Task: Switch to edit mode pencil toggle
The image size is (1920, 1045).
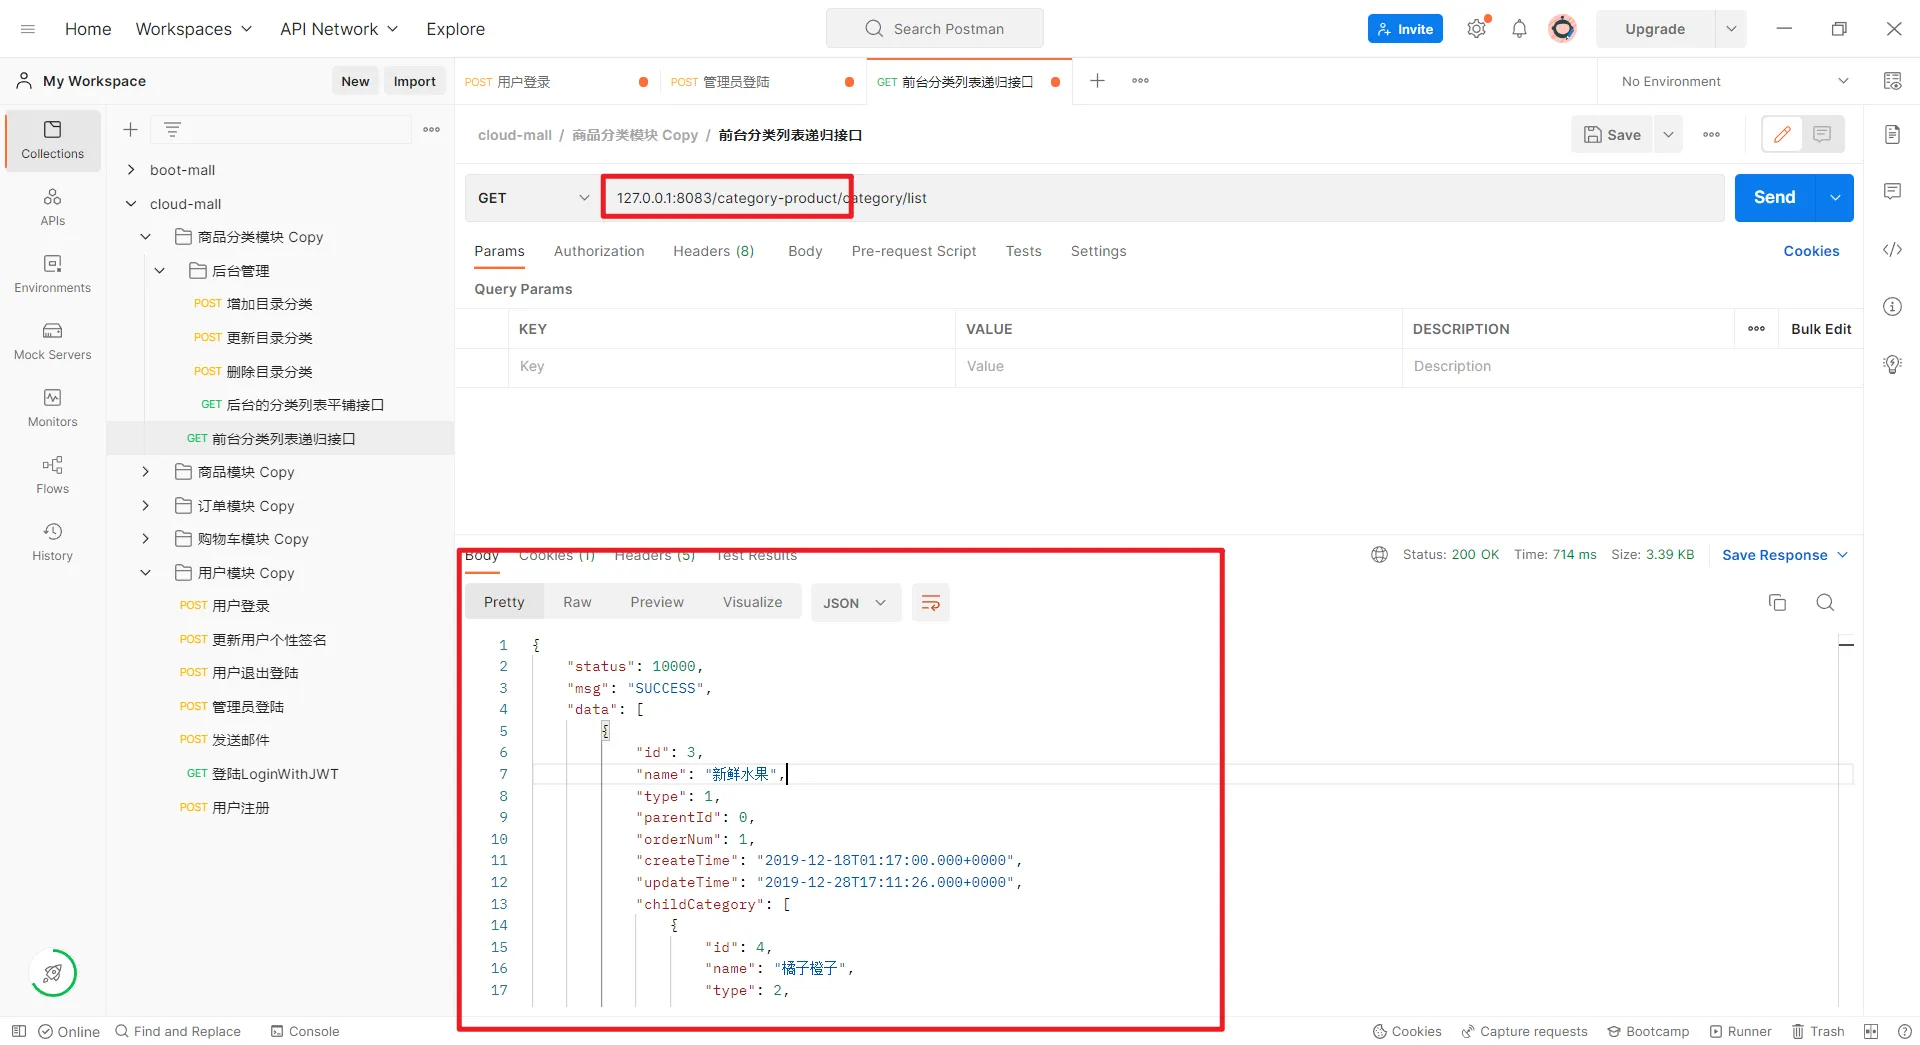Action: (1782, 134)
